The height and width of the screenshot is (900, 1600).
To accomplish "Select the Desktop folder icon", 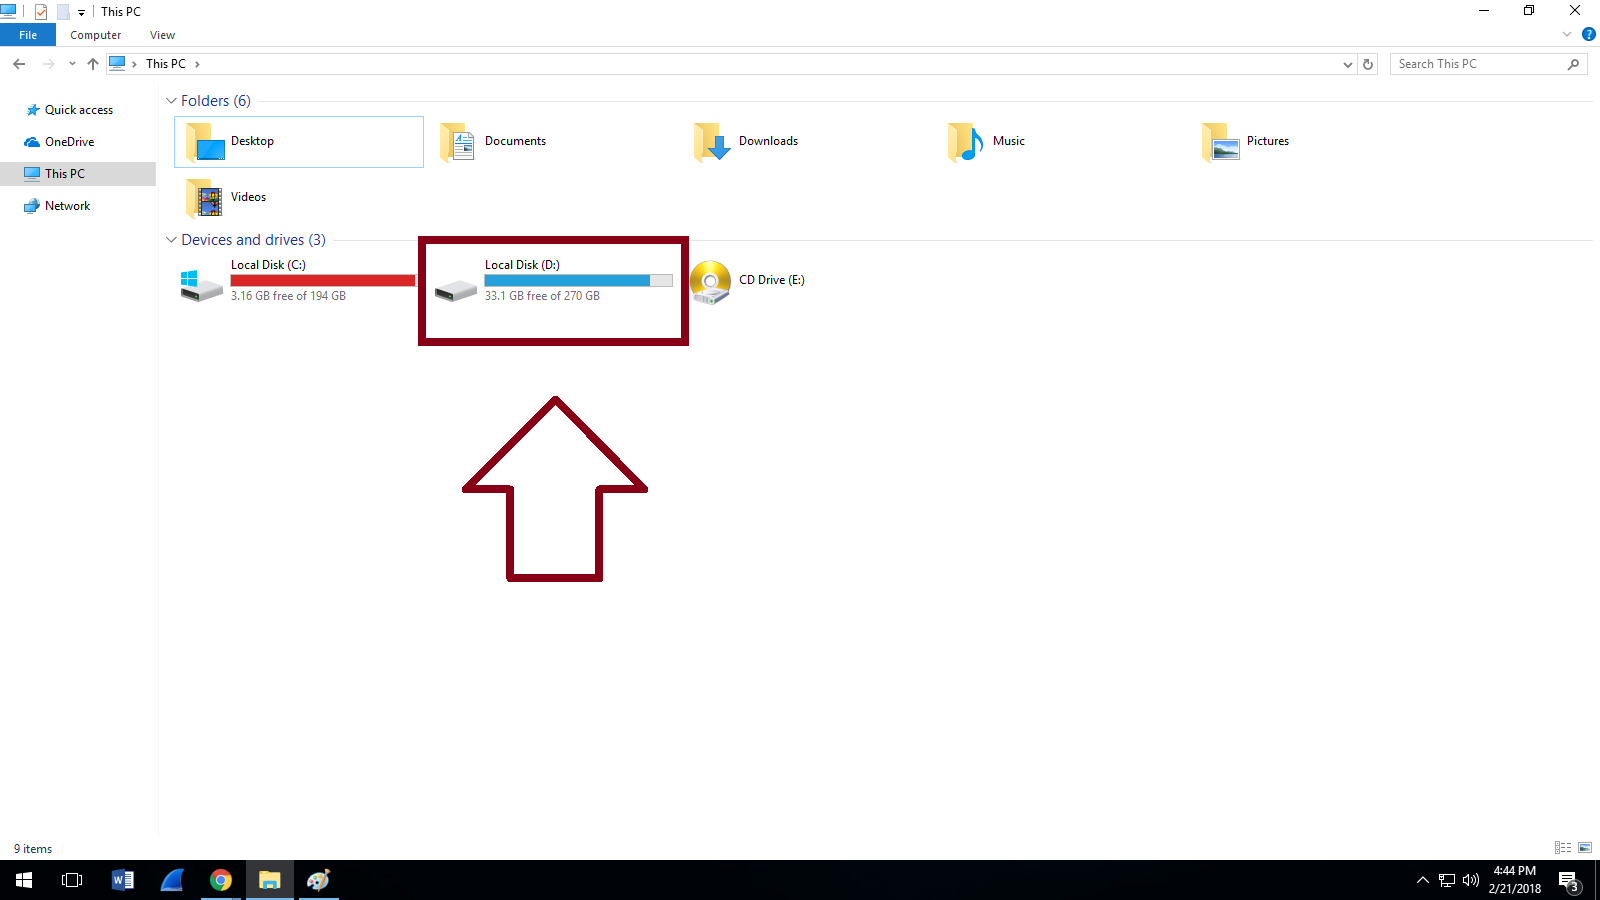I will pos(205,142).
